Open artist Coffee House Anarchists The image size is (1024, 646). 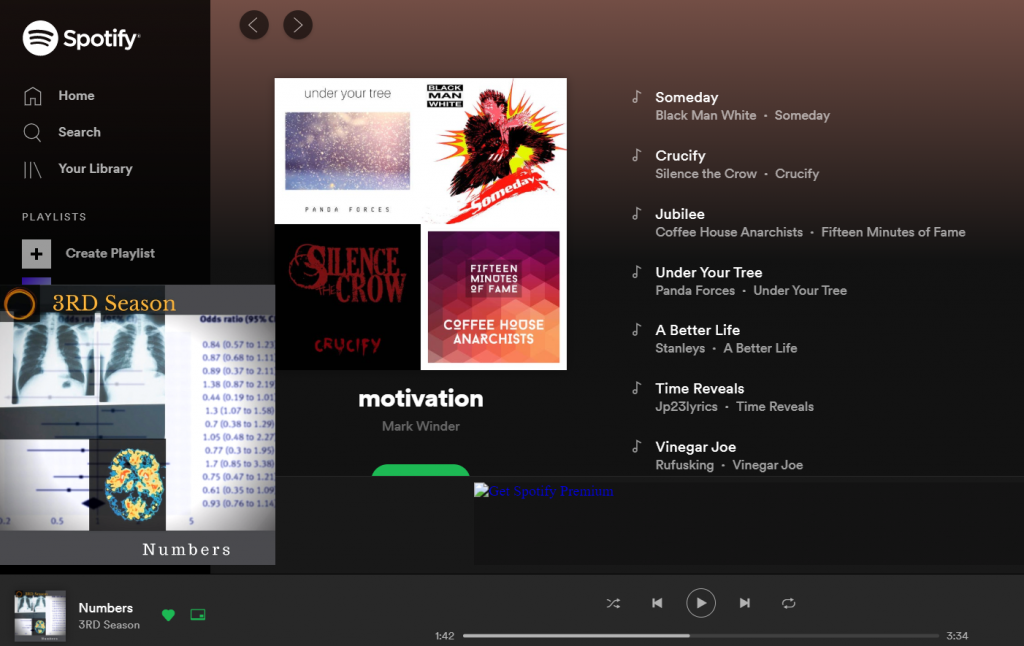729,233
